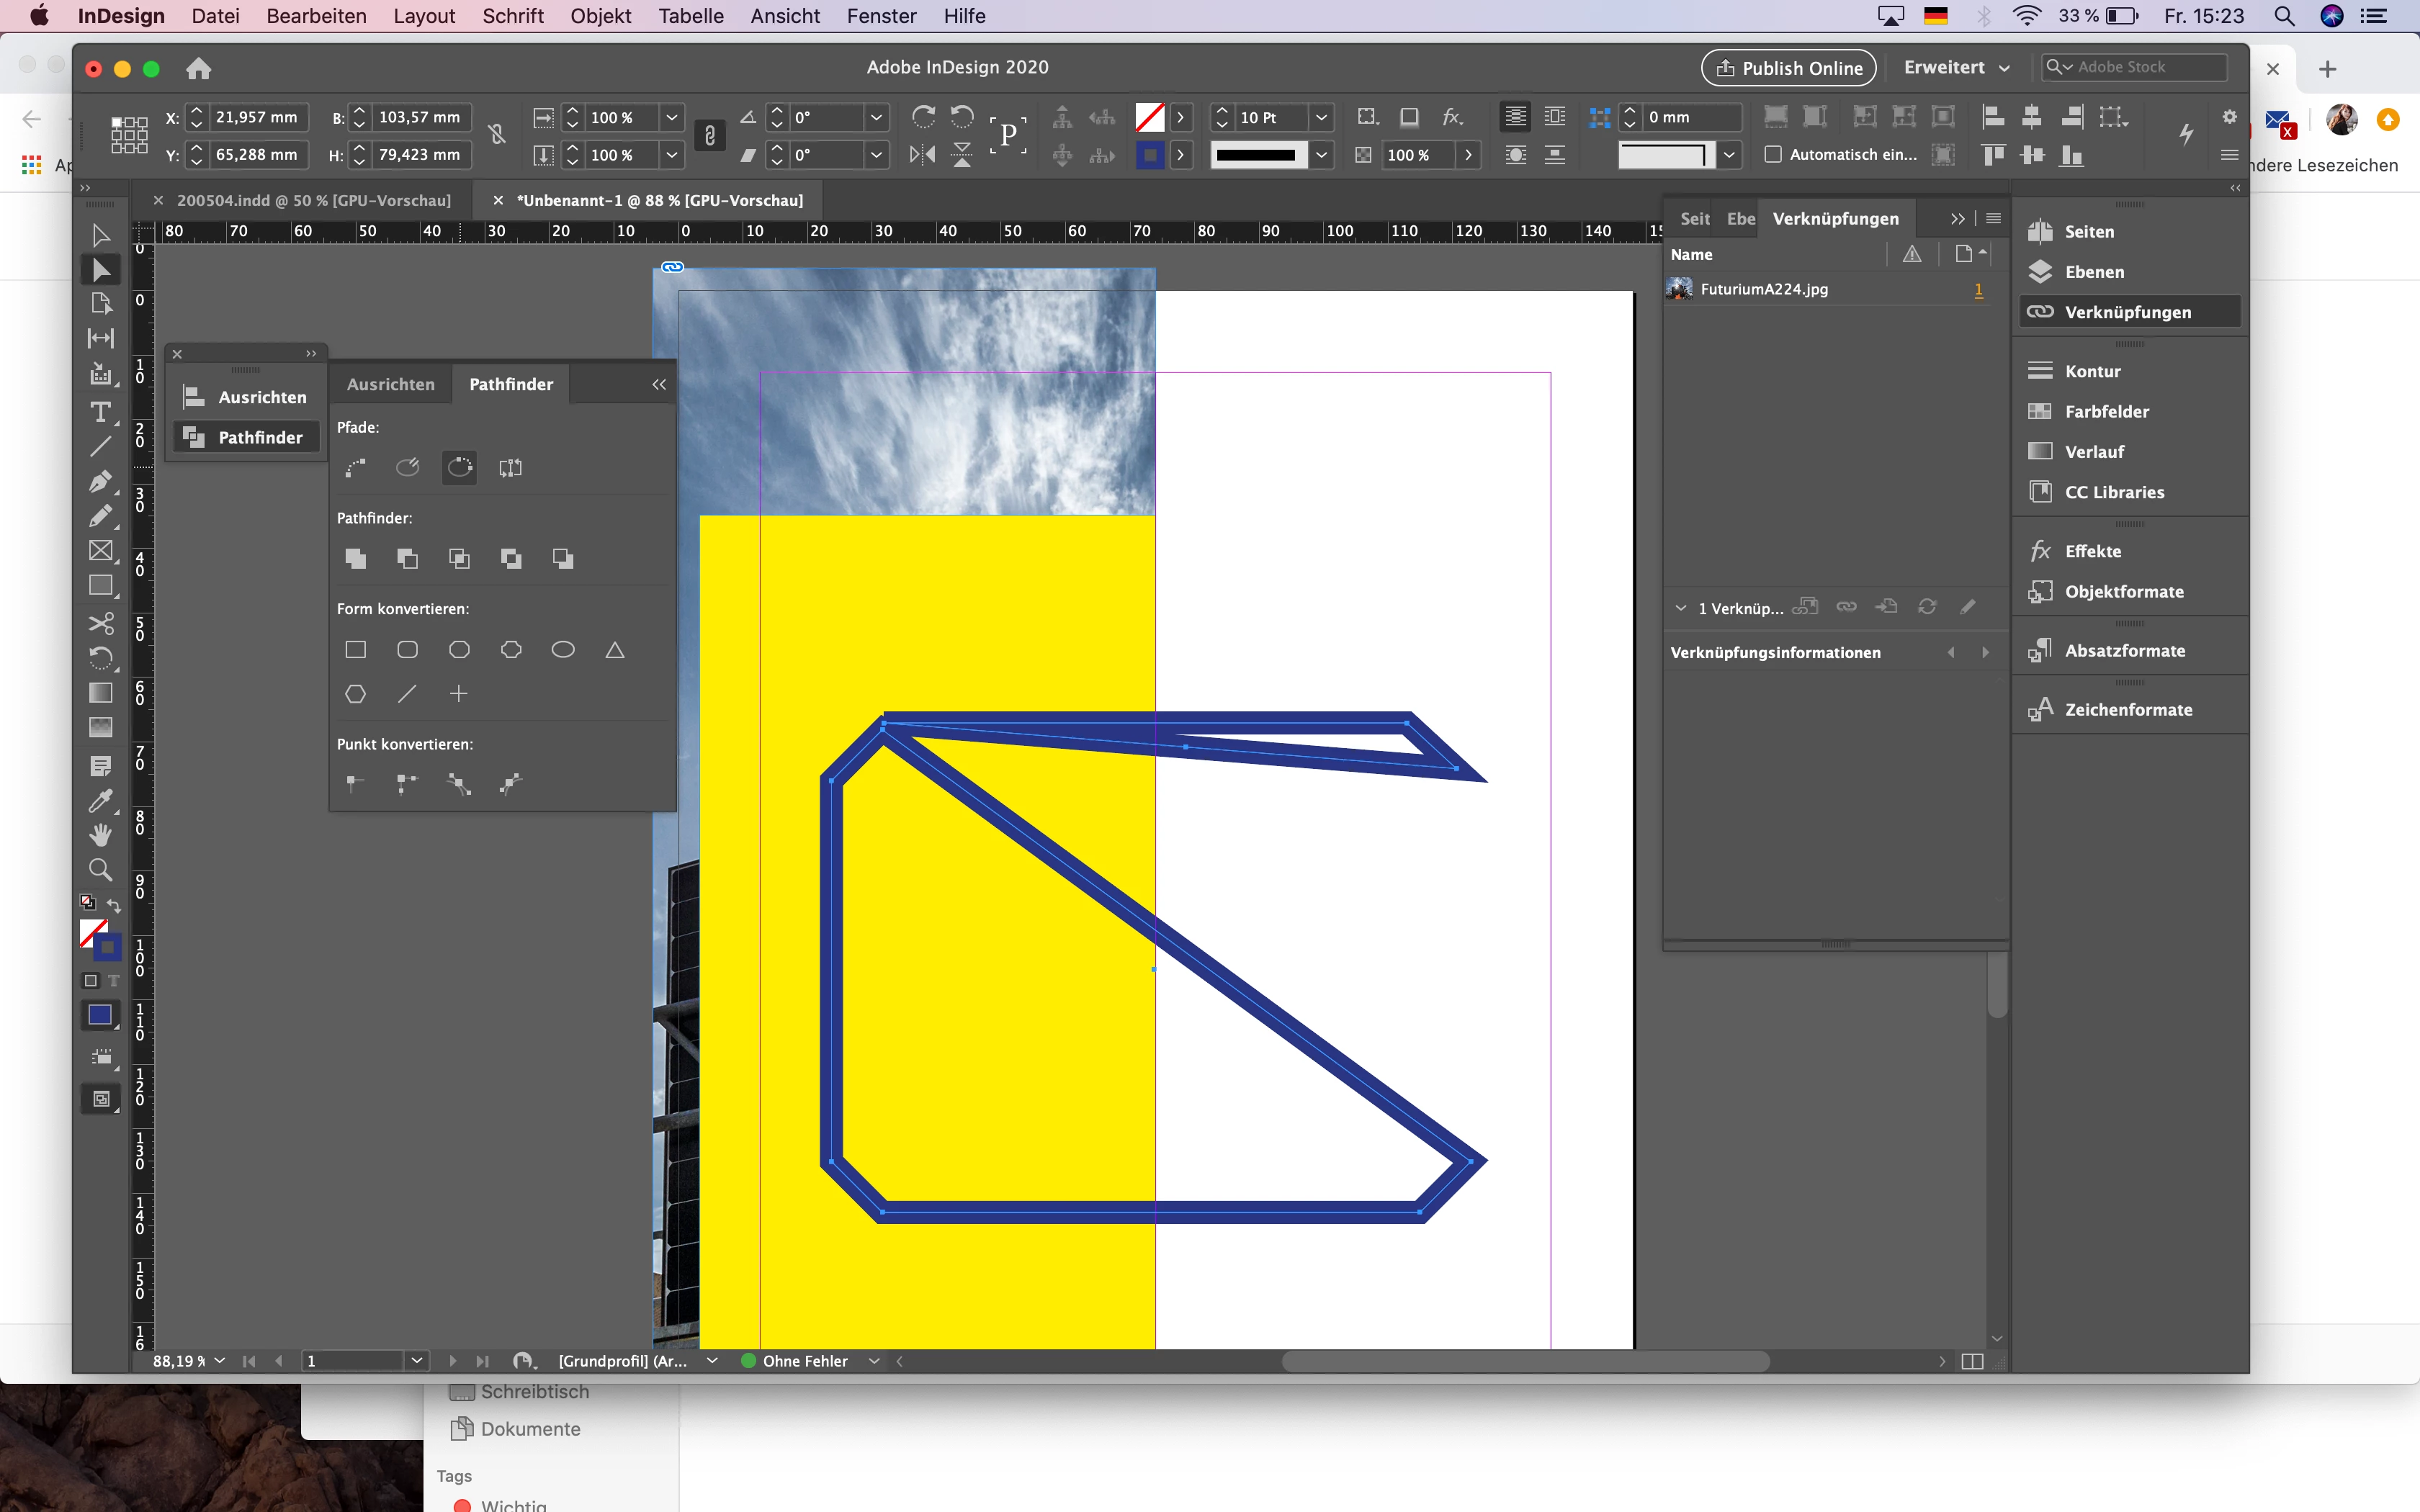Toggle constrain proportions for width and height
This screenshot has width=2420, height=1512.
click(x=497, y=135)
